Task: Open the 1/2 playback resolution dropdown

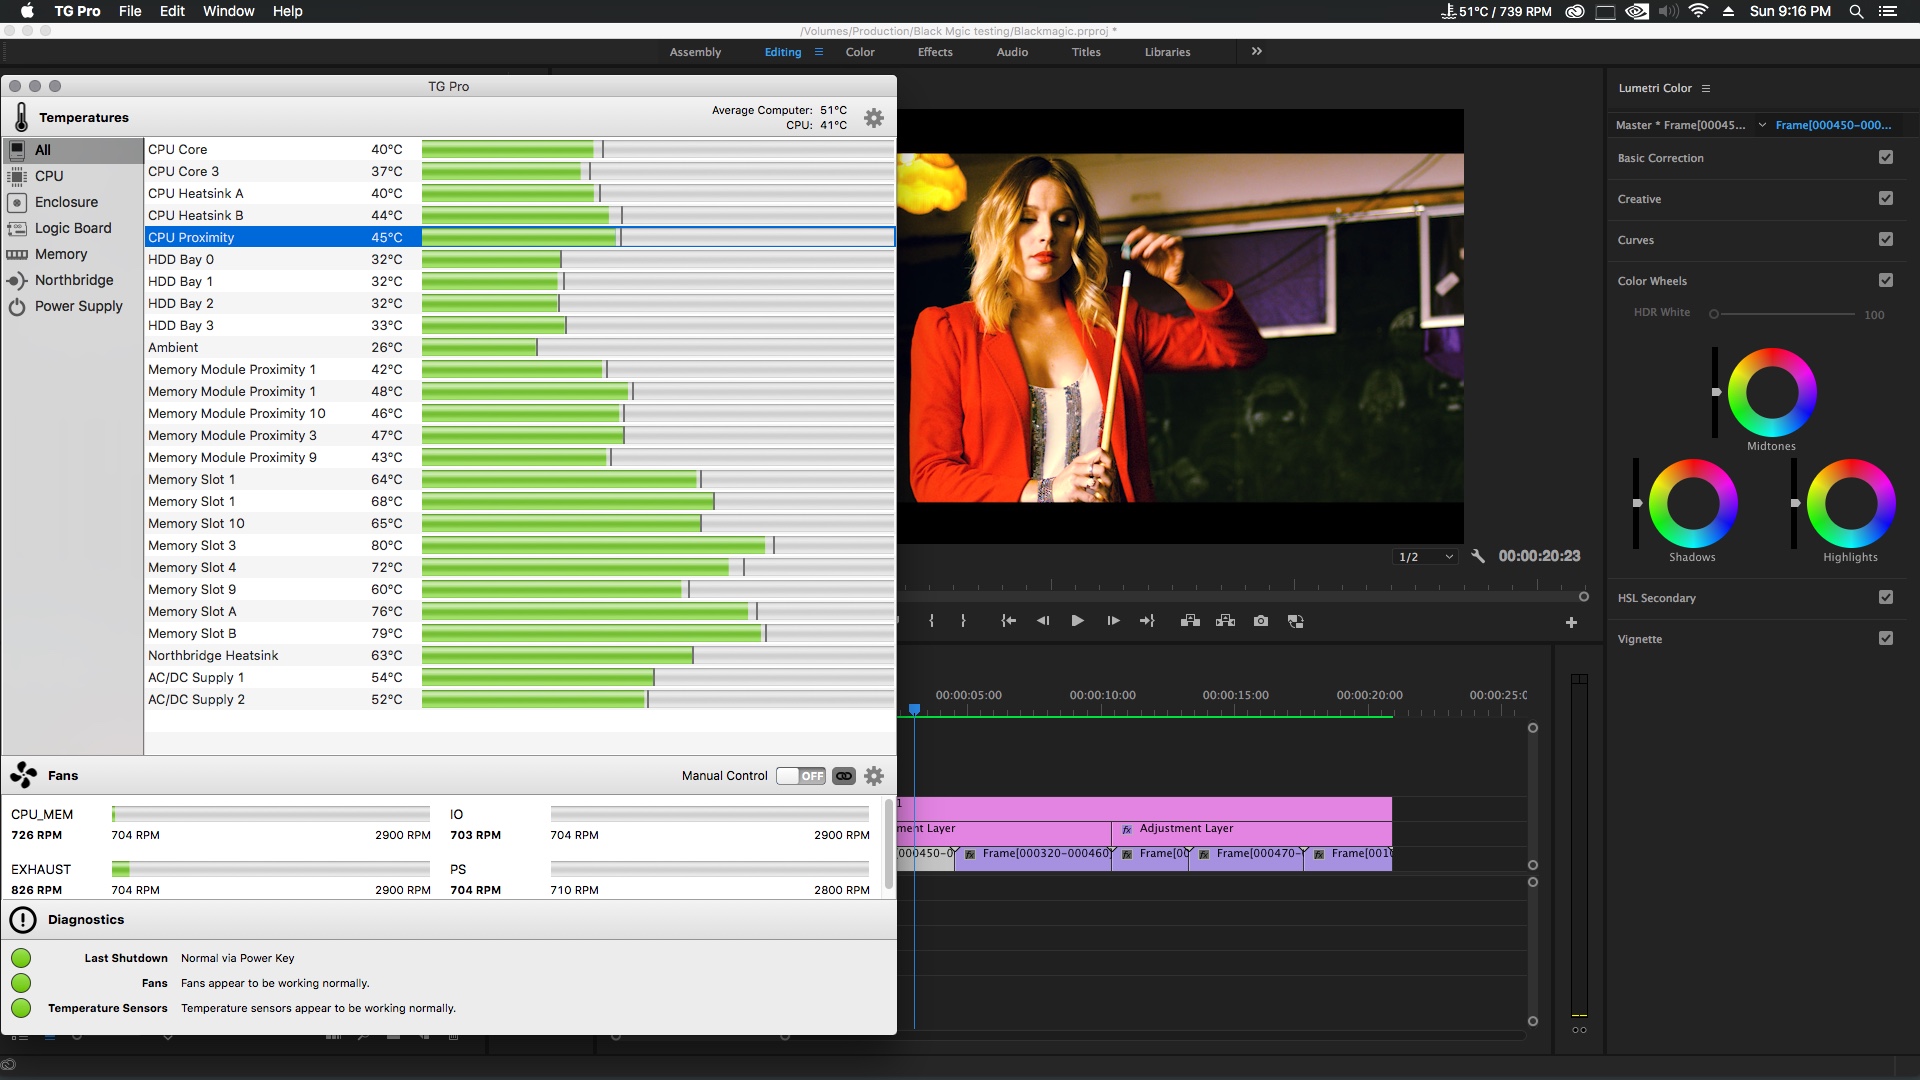Action: point(1426,557)
